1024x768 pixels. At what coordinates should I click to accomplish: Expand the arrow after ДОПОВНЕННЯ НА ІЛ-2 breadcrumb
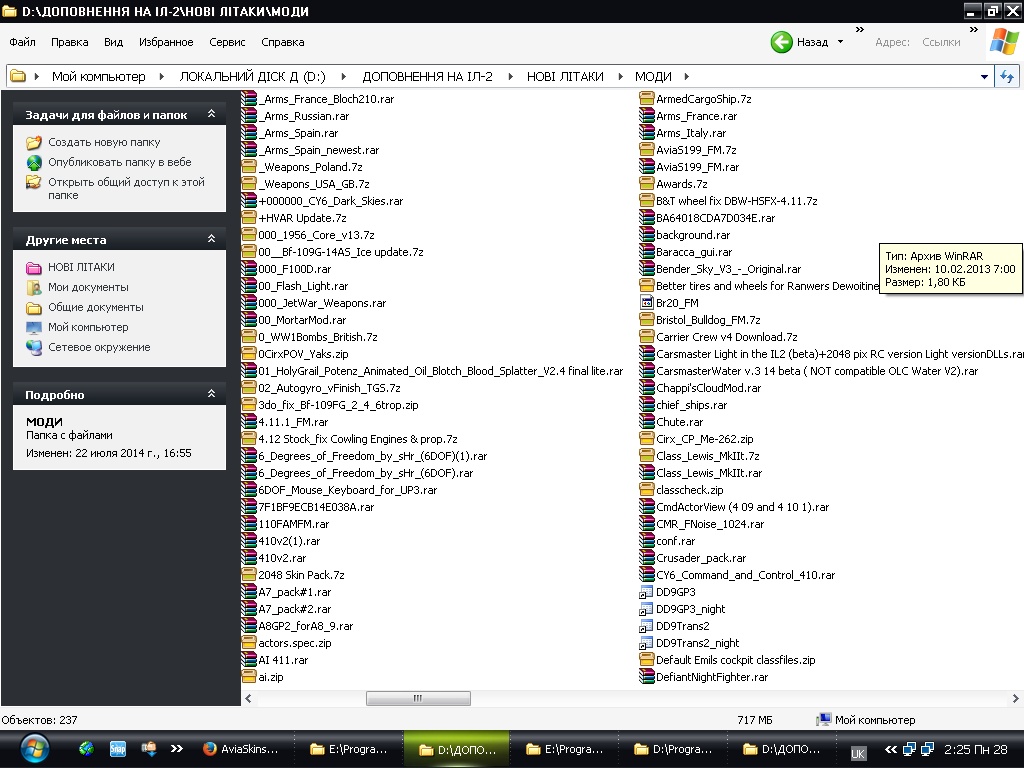511,76
